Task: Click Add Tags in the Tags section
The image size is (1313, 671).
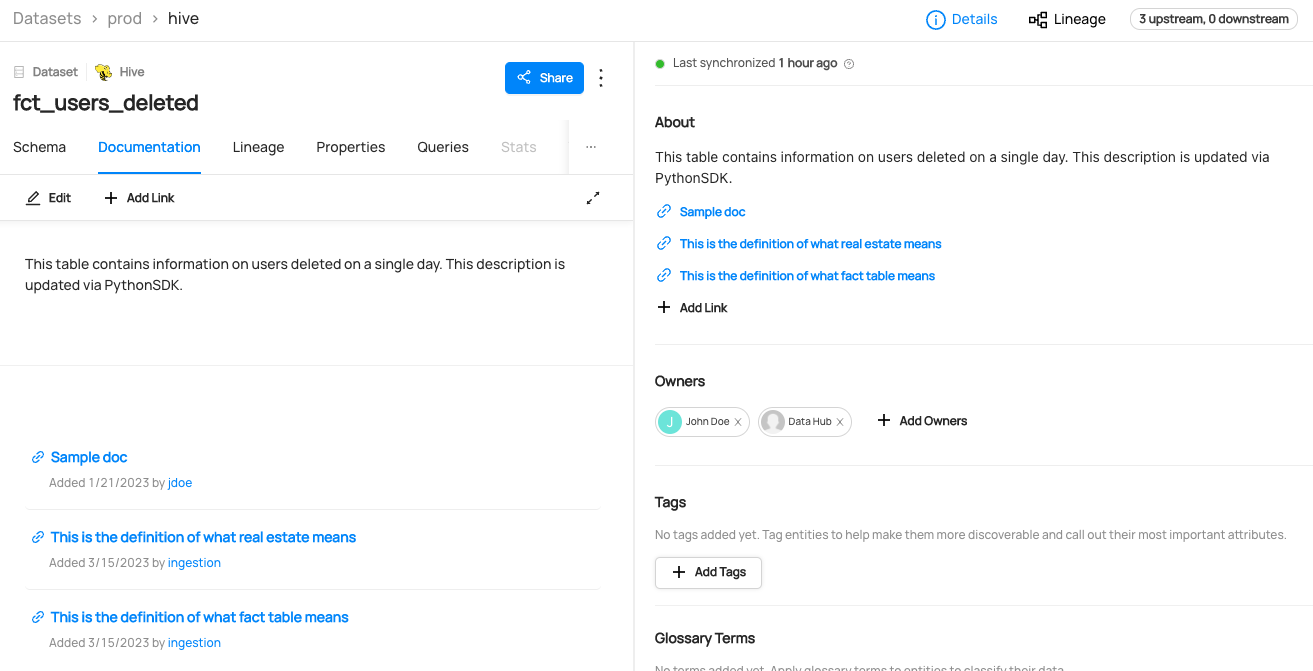Action: [x=708, y=572]
